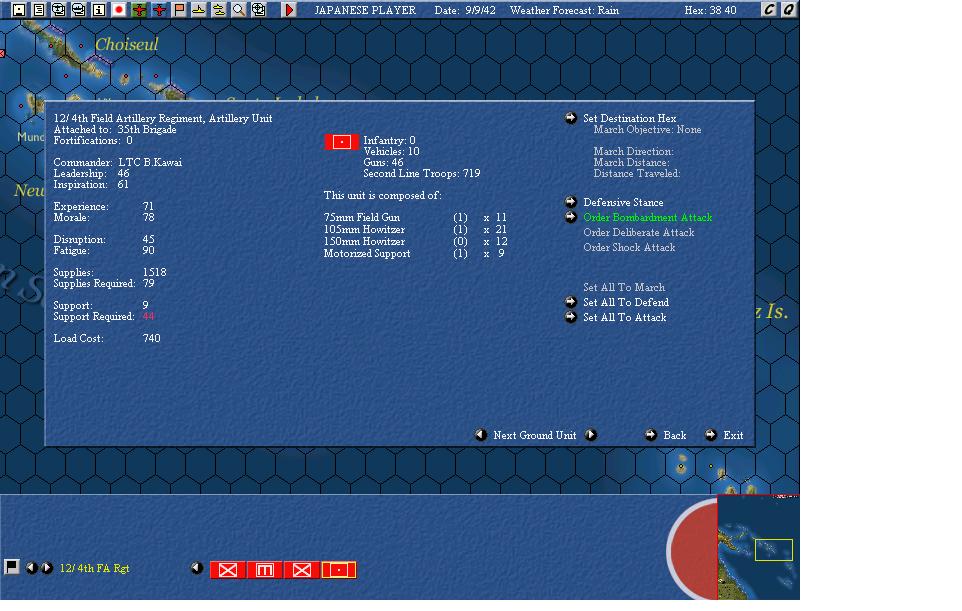Image resolution: width=962 pixels, height=611 pixels.
Task: Click the single yellow ship toolbar icon
Action: 199,10
